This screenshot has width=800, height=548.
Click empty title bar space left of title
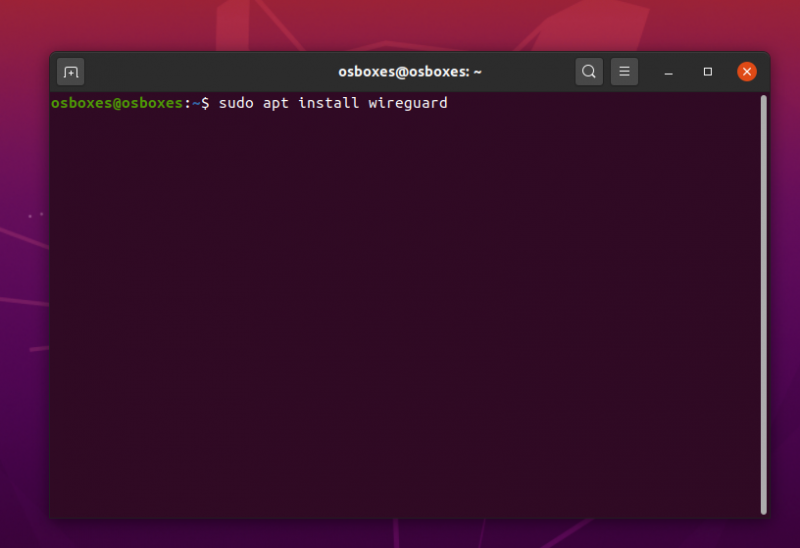point(200,72)
